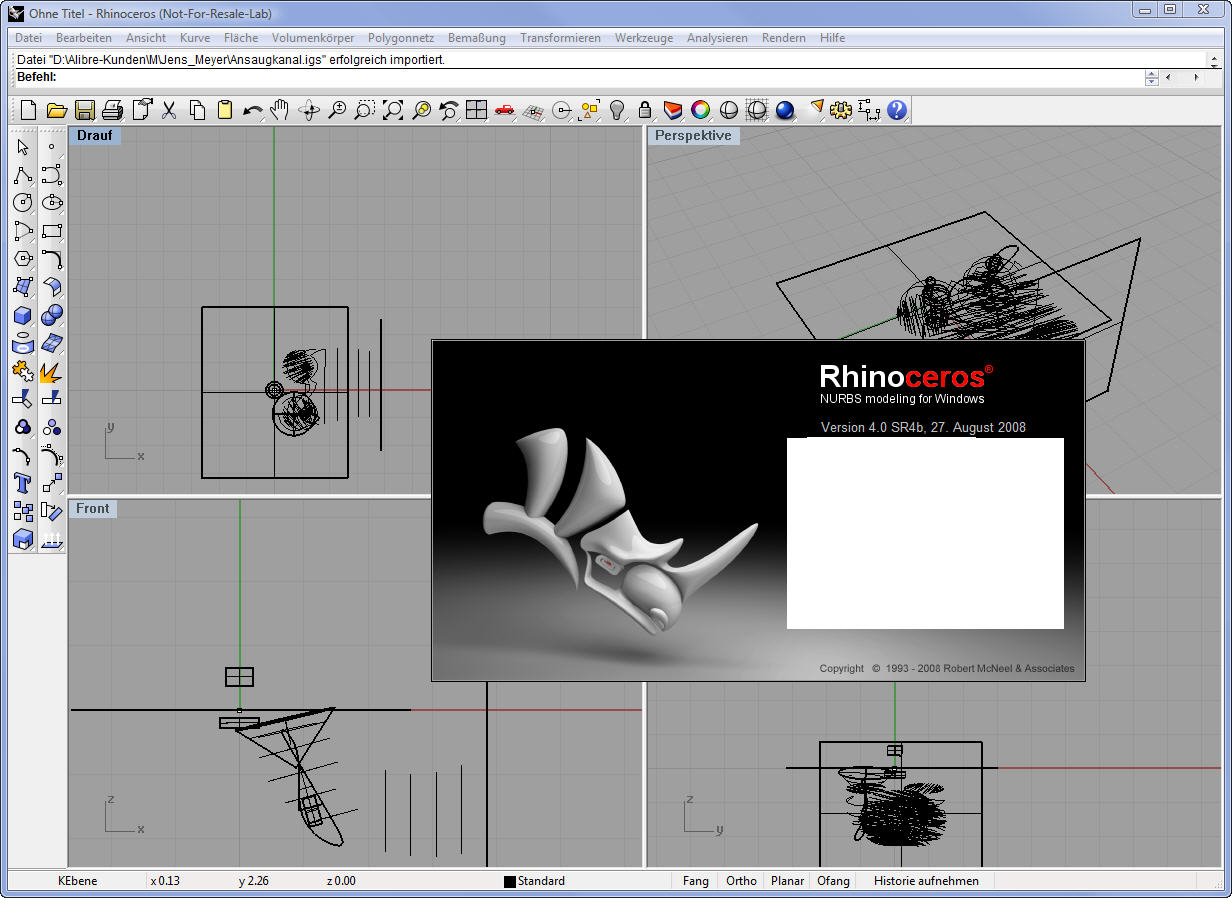Click the Perspektive viewport title label

pos(693,135)
